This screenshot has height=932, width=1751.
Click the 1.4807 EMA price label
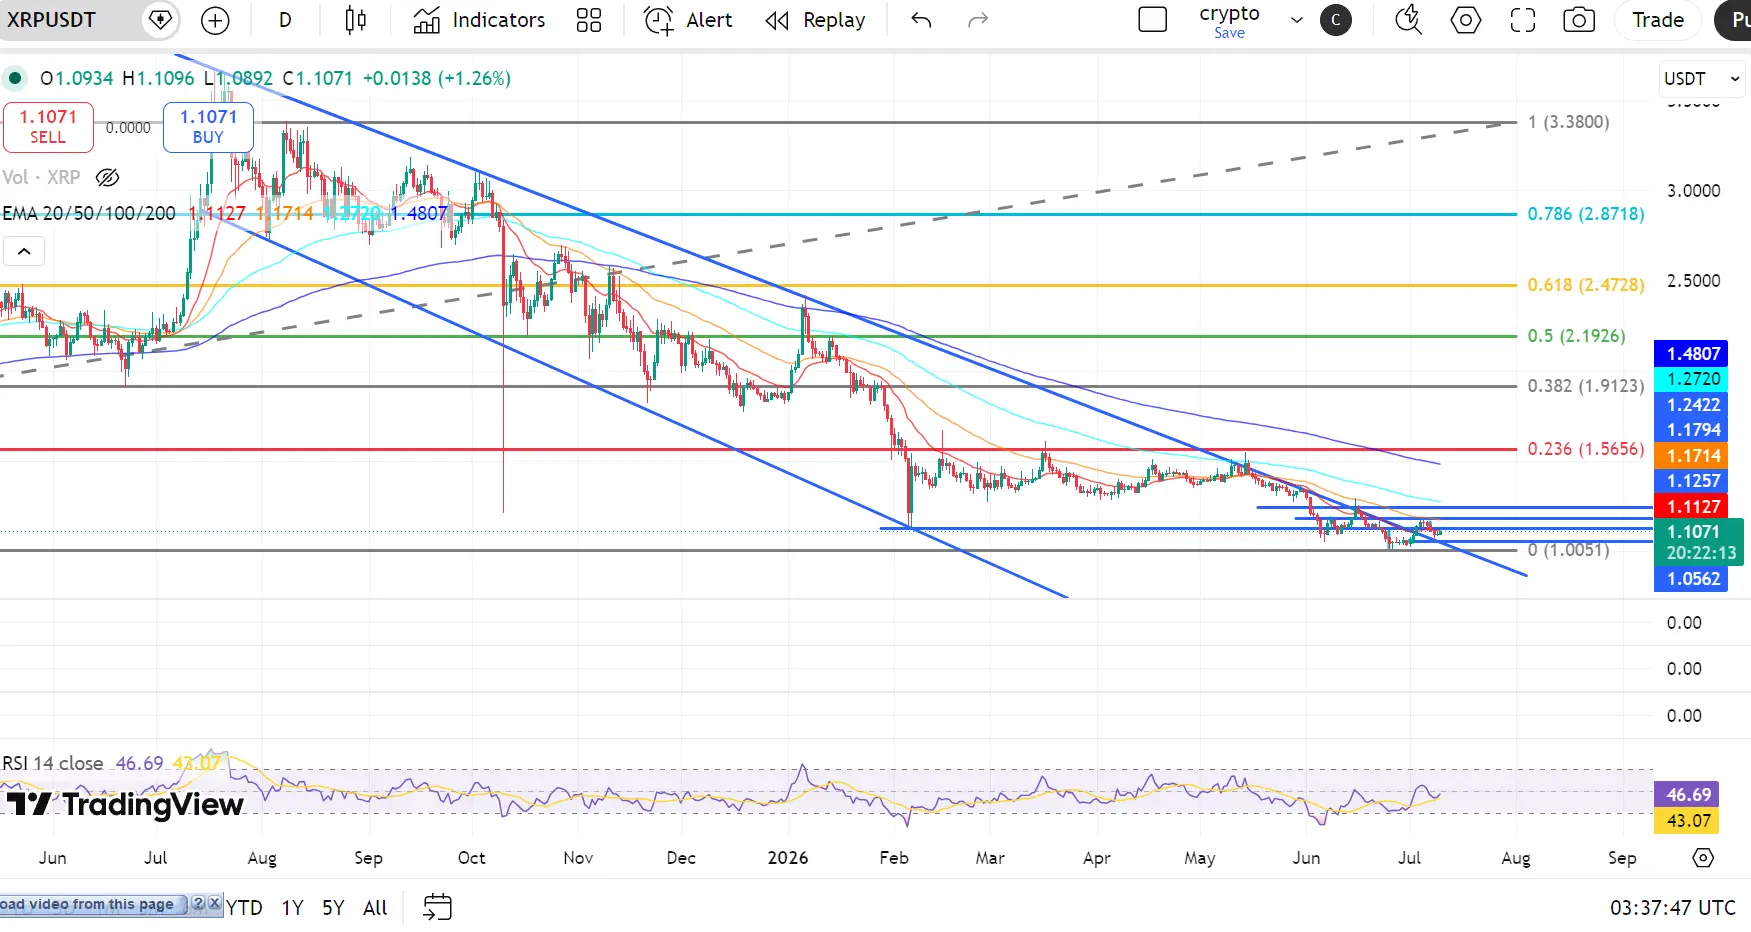(1691, 354)
